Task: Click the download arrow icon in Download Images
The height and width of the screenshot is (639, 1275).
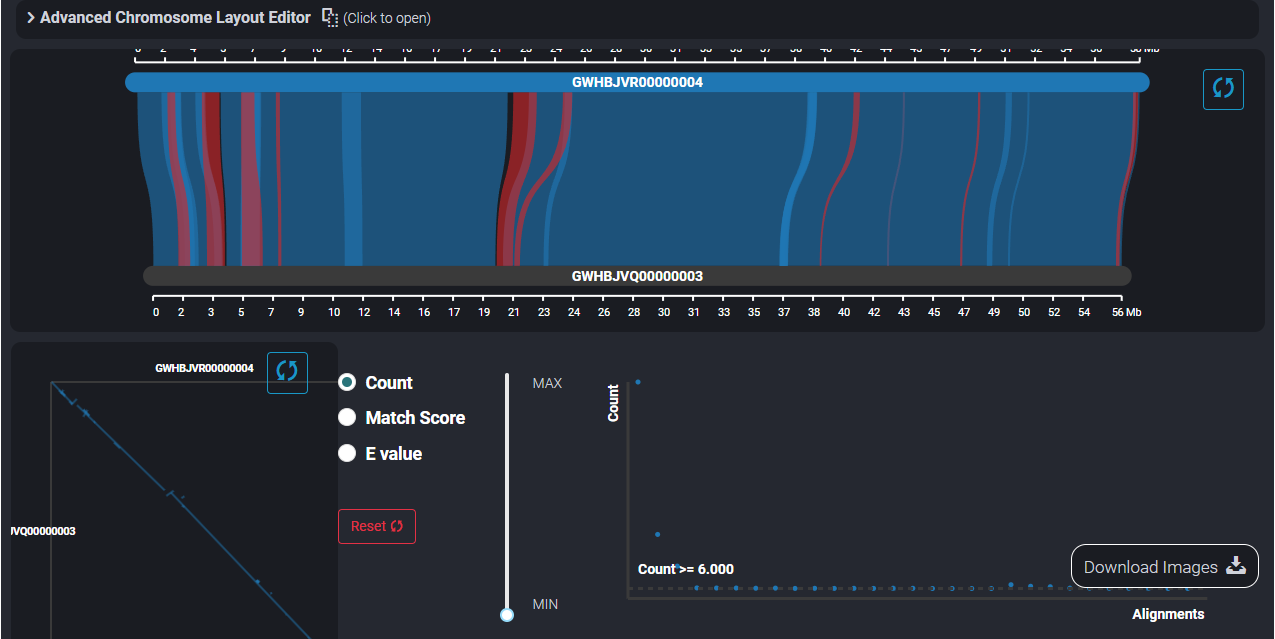Action: pyautogui.click(x=1236, y=566)
